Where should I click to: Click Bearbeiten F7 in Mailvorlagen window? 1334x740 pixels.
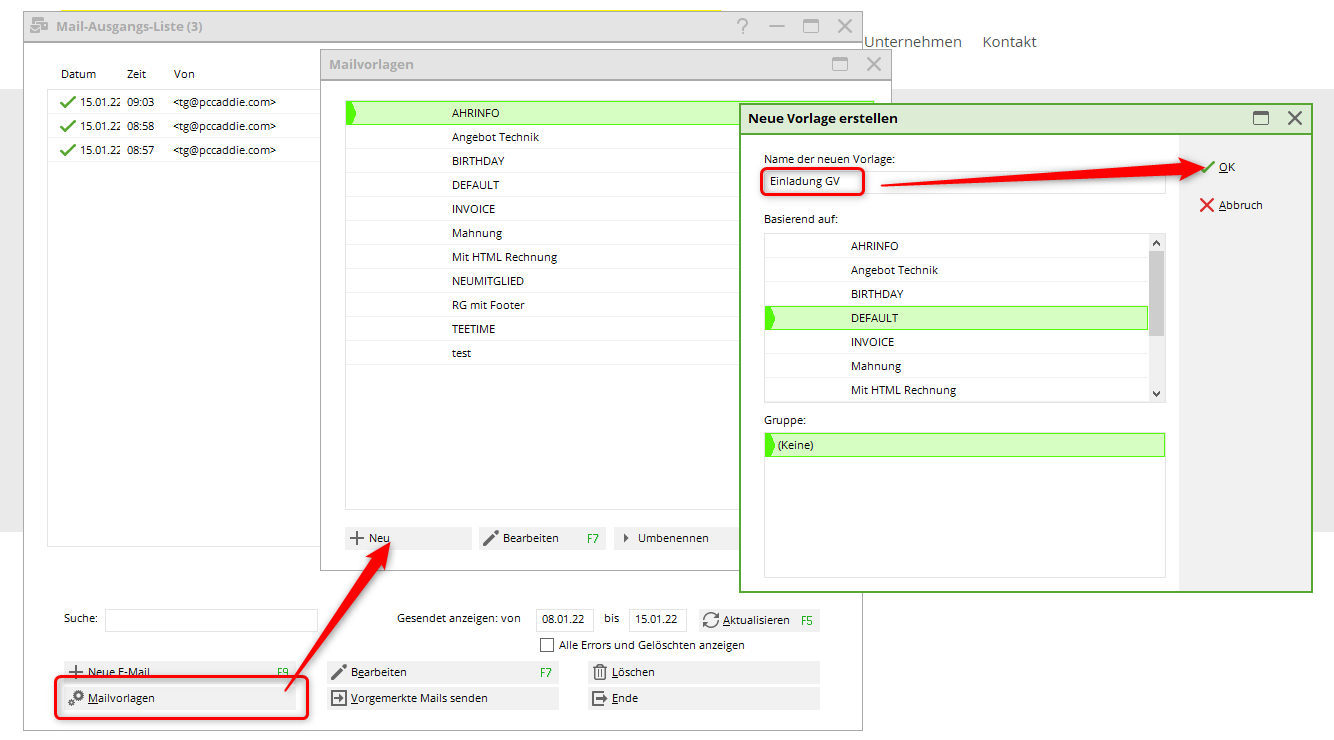542,538
